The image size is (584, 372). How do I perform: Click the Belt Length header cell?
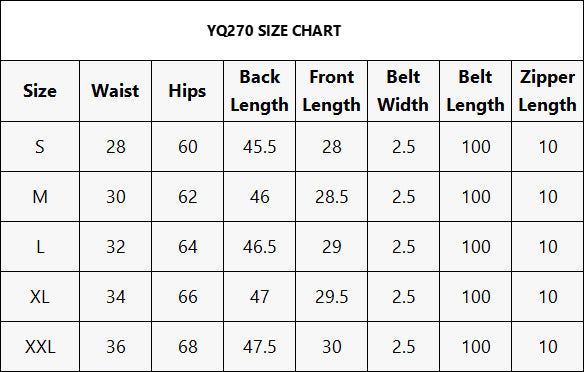pos(476,91)
